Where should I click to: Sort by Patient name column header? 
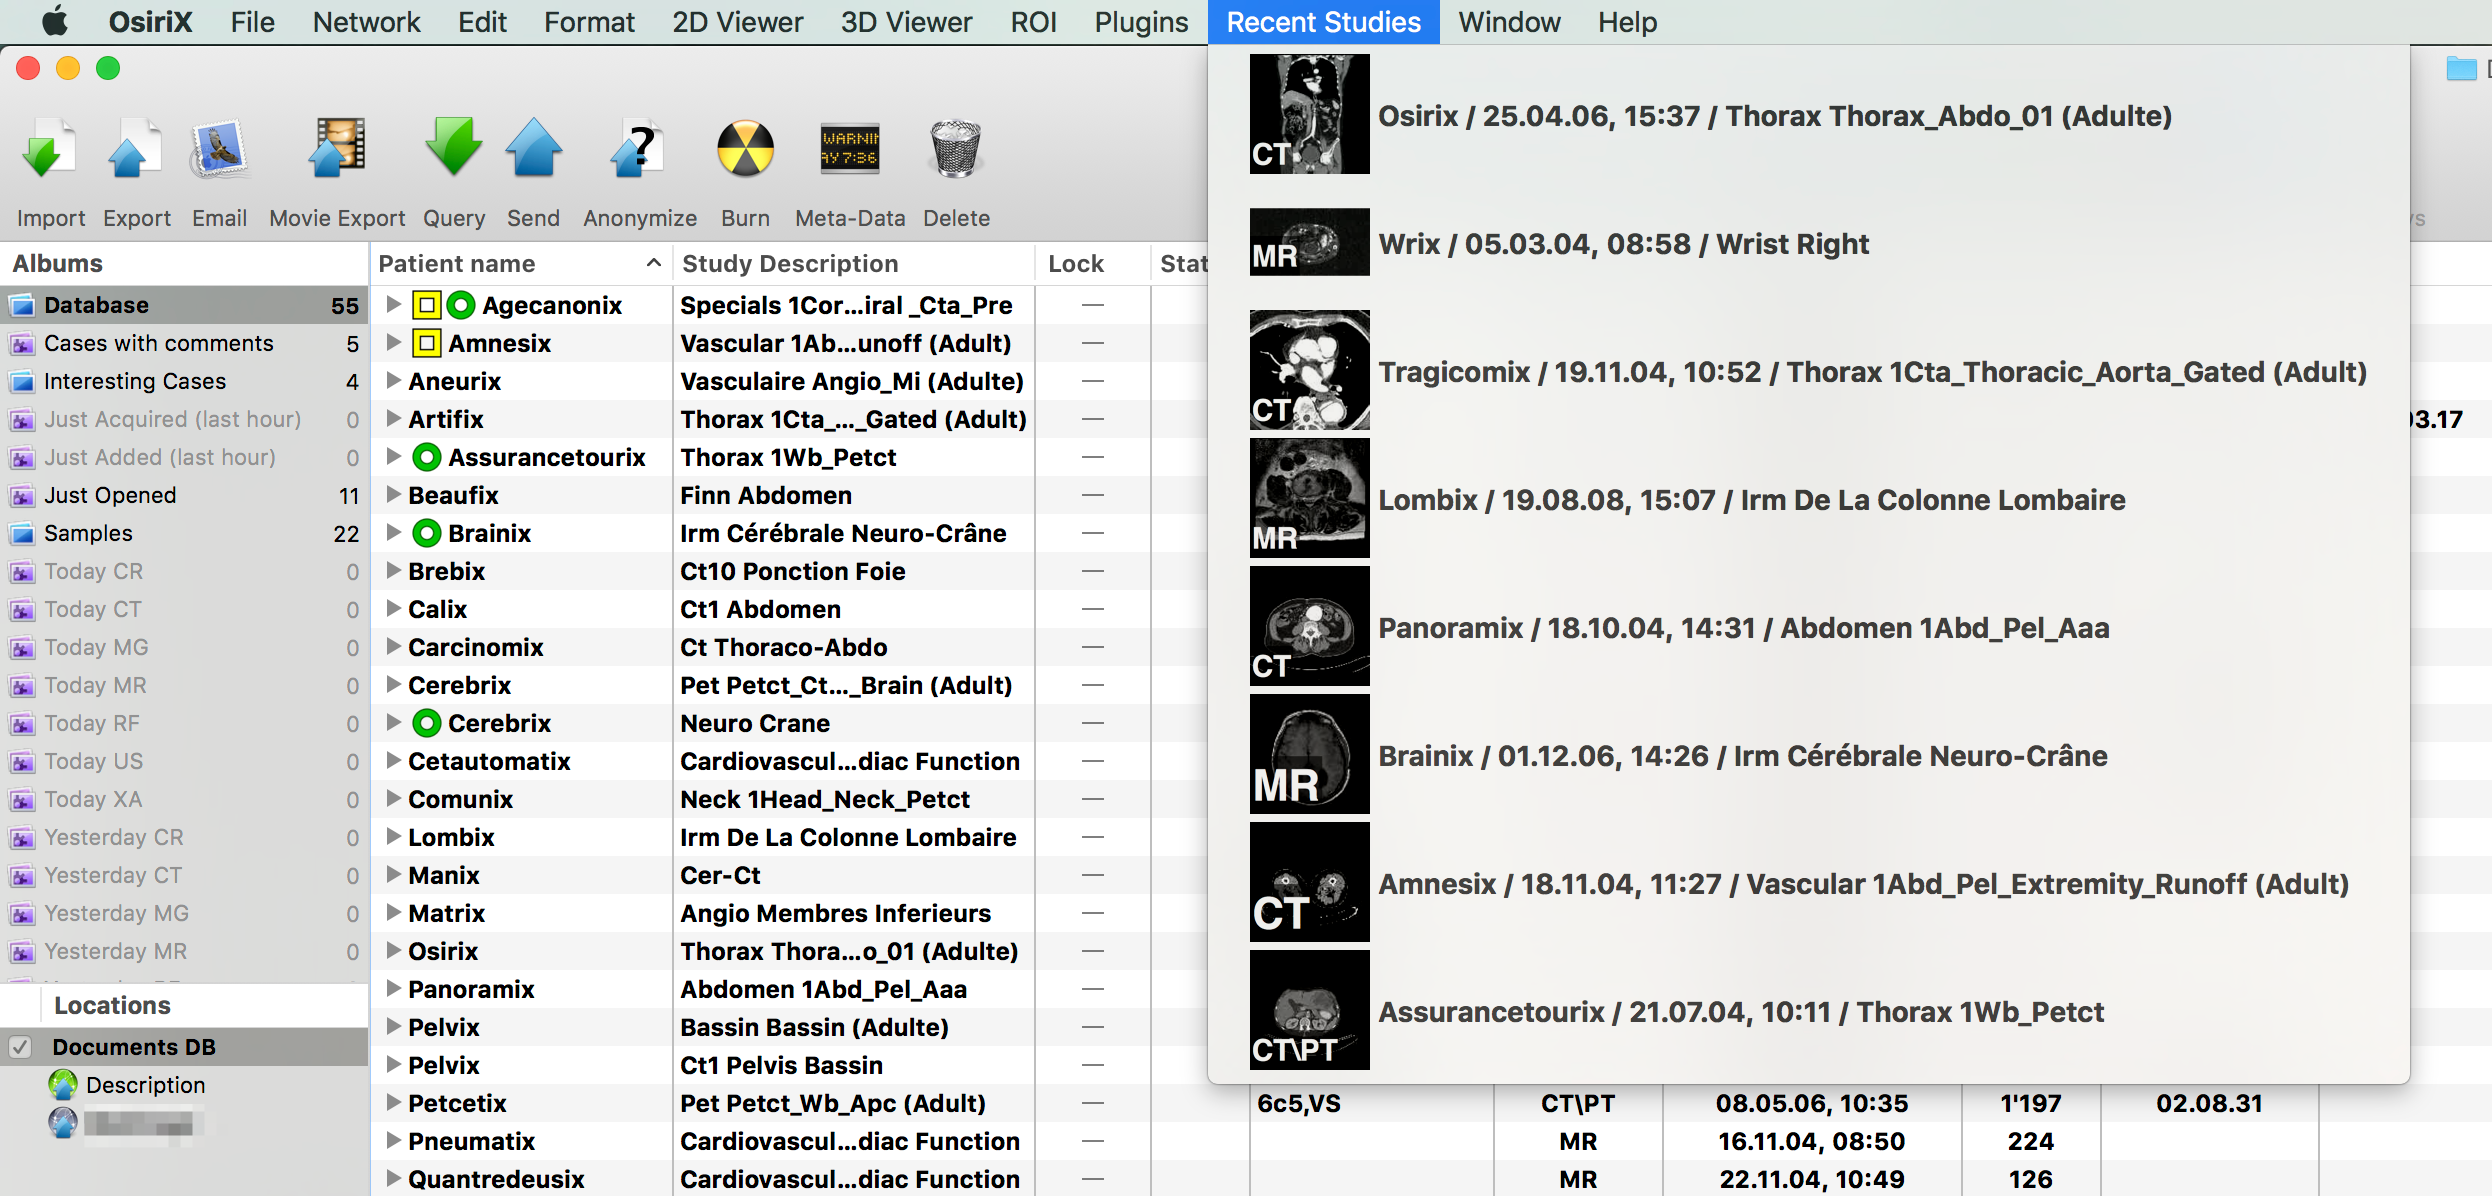pyautogui.click(x=520, y=263)
